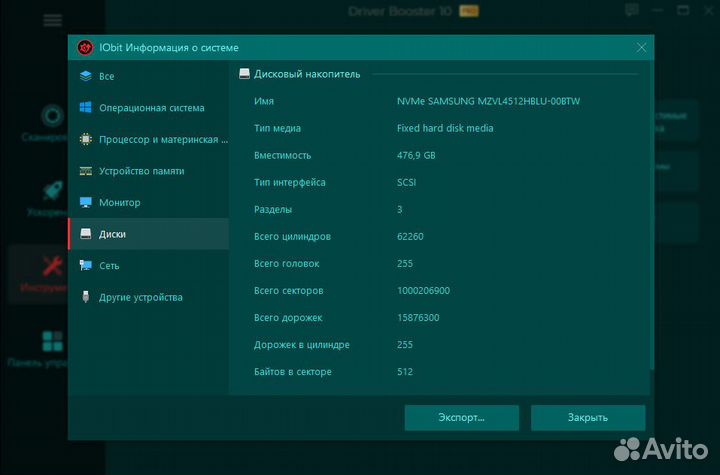Click the Экспорт... button
The image size is (720, 475).
click(x=461, y=418)
